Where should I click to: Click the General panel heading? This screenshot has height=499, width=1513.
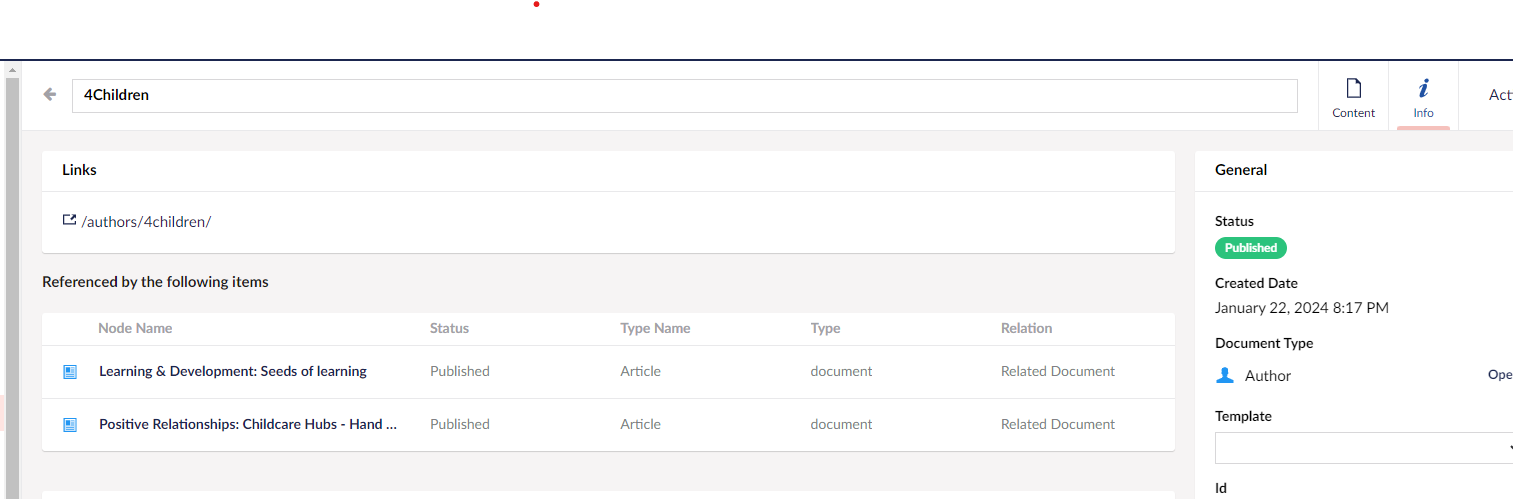coord(1241,170)
